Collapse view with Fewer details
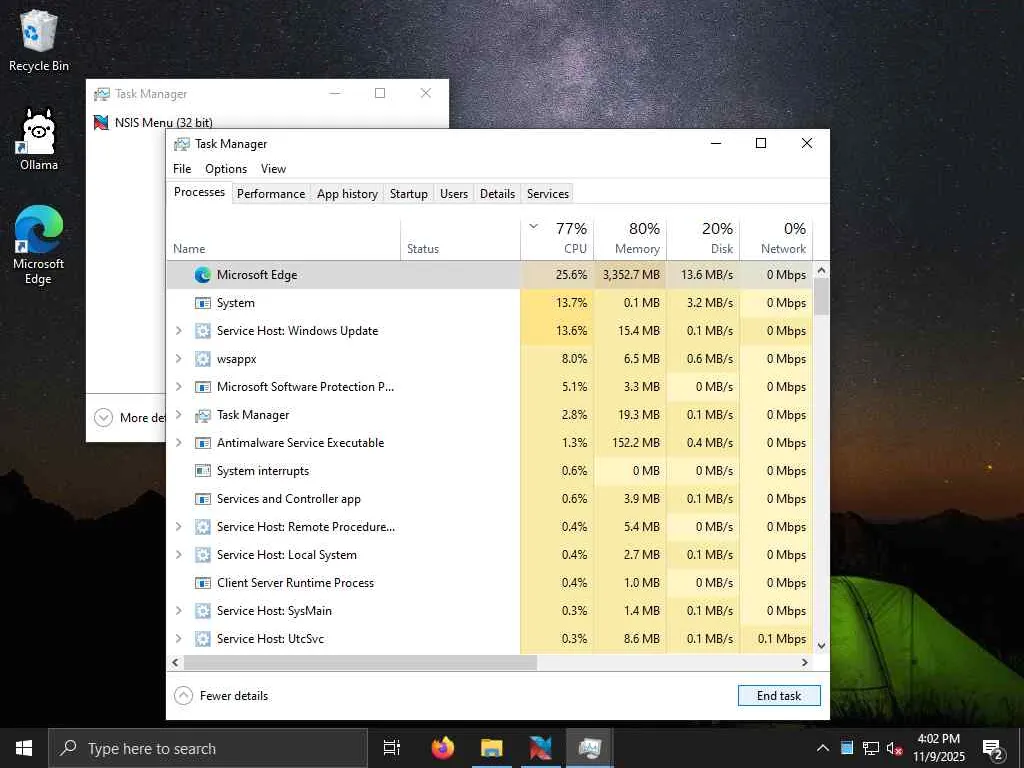Image resolution: width=1024 pixels, height=768 pixels. coord(221,696)
